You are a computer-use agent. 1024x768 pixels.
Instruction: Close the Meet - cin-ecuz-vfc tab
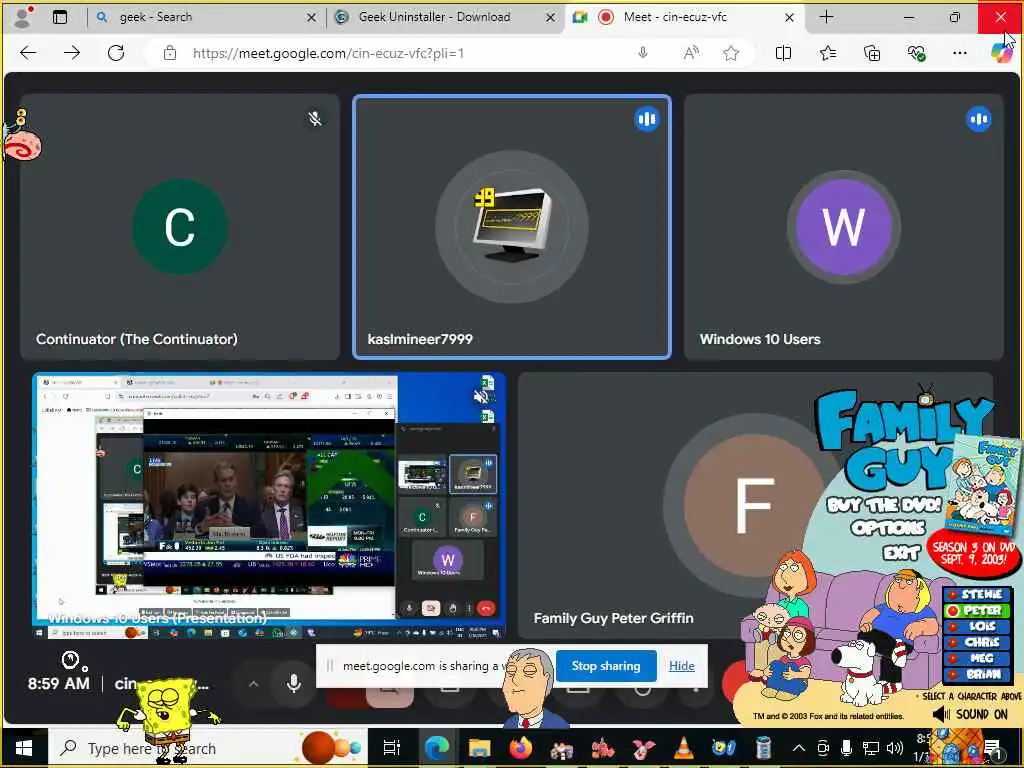pos(789,18)
